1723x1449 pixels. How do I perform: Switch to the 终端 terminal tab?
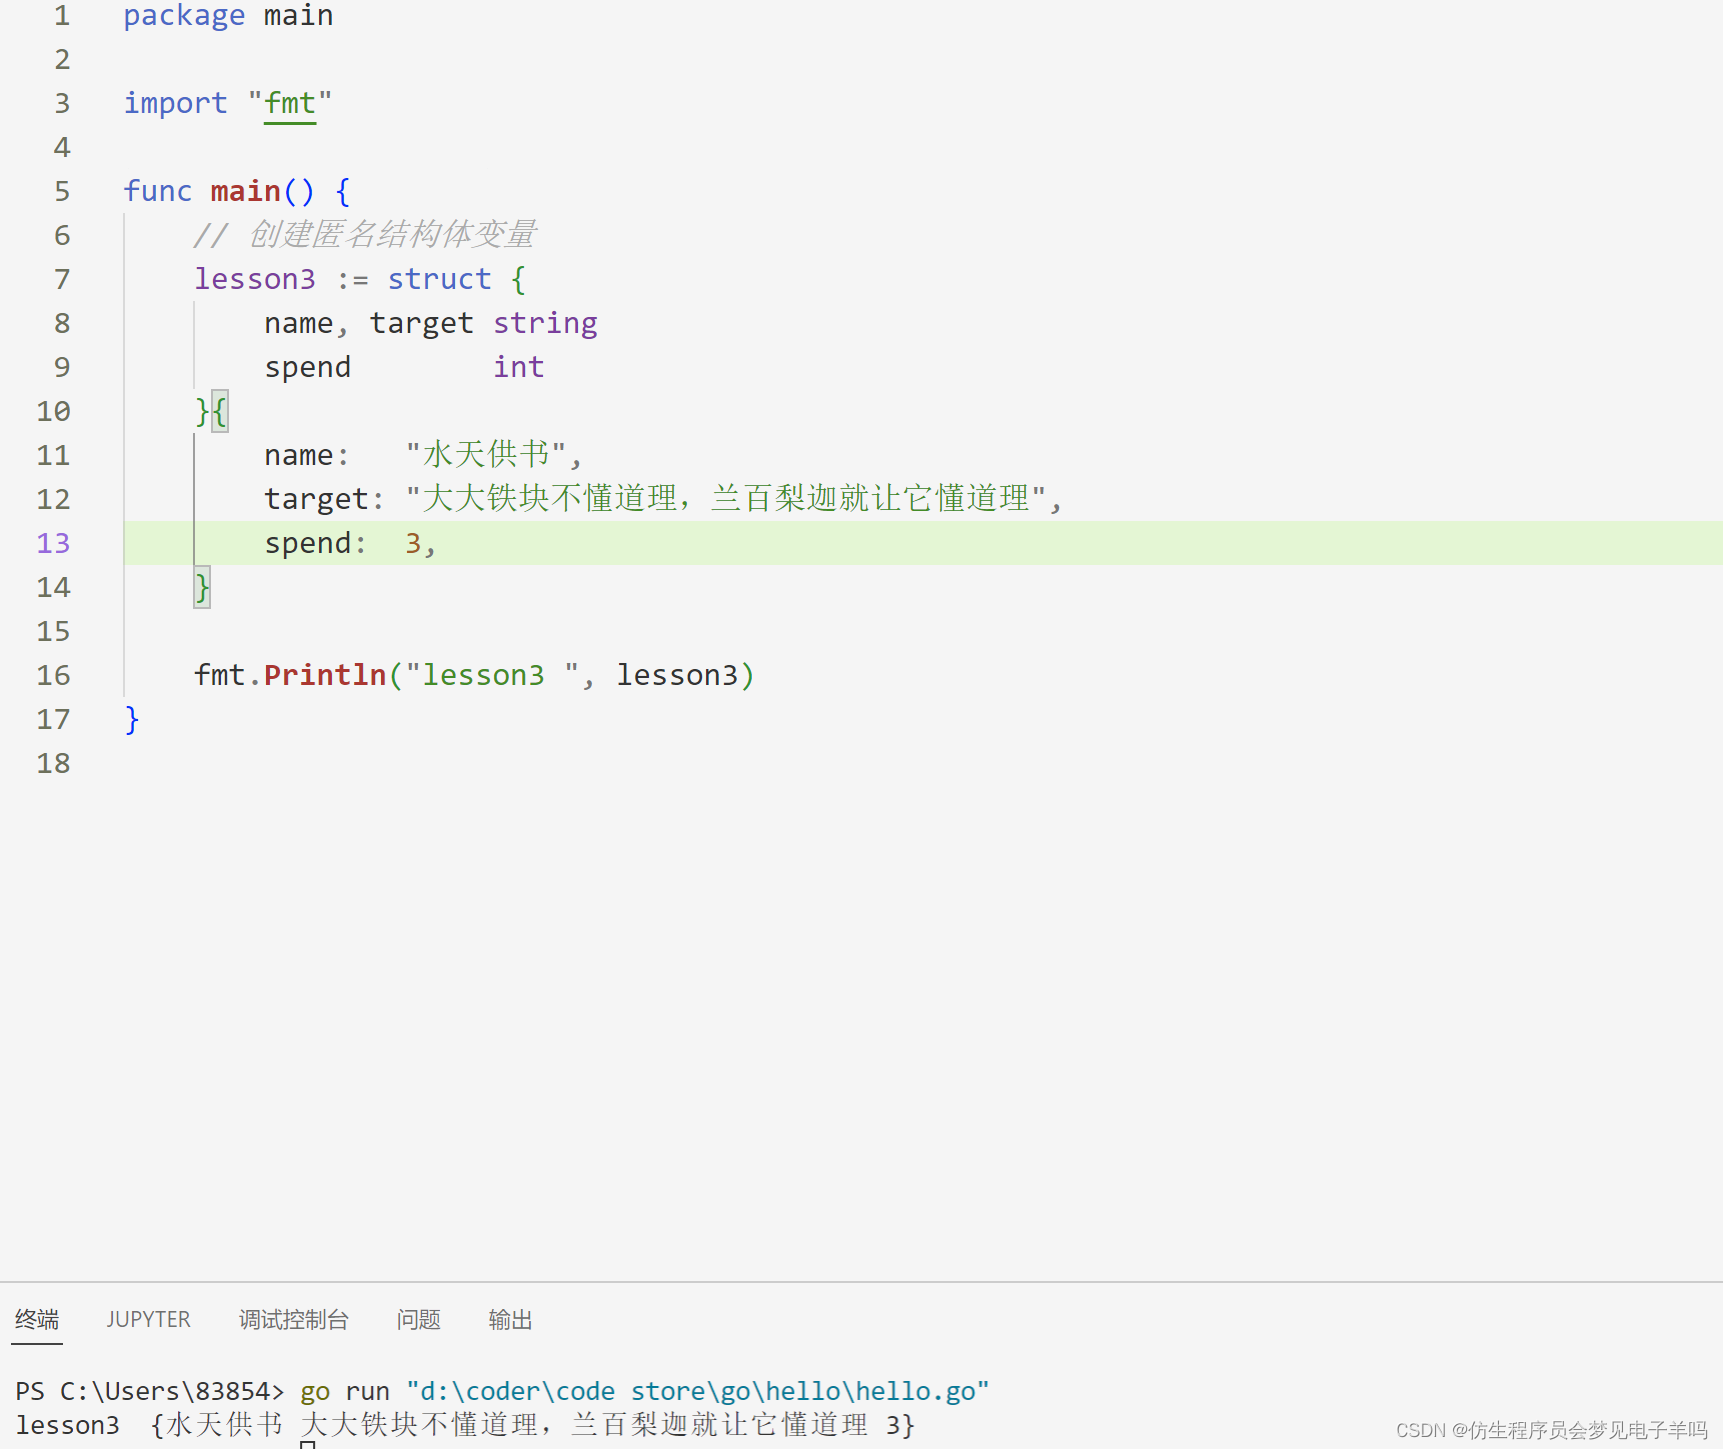(x=37, y=1319)
